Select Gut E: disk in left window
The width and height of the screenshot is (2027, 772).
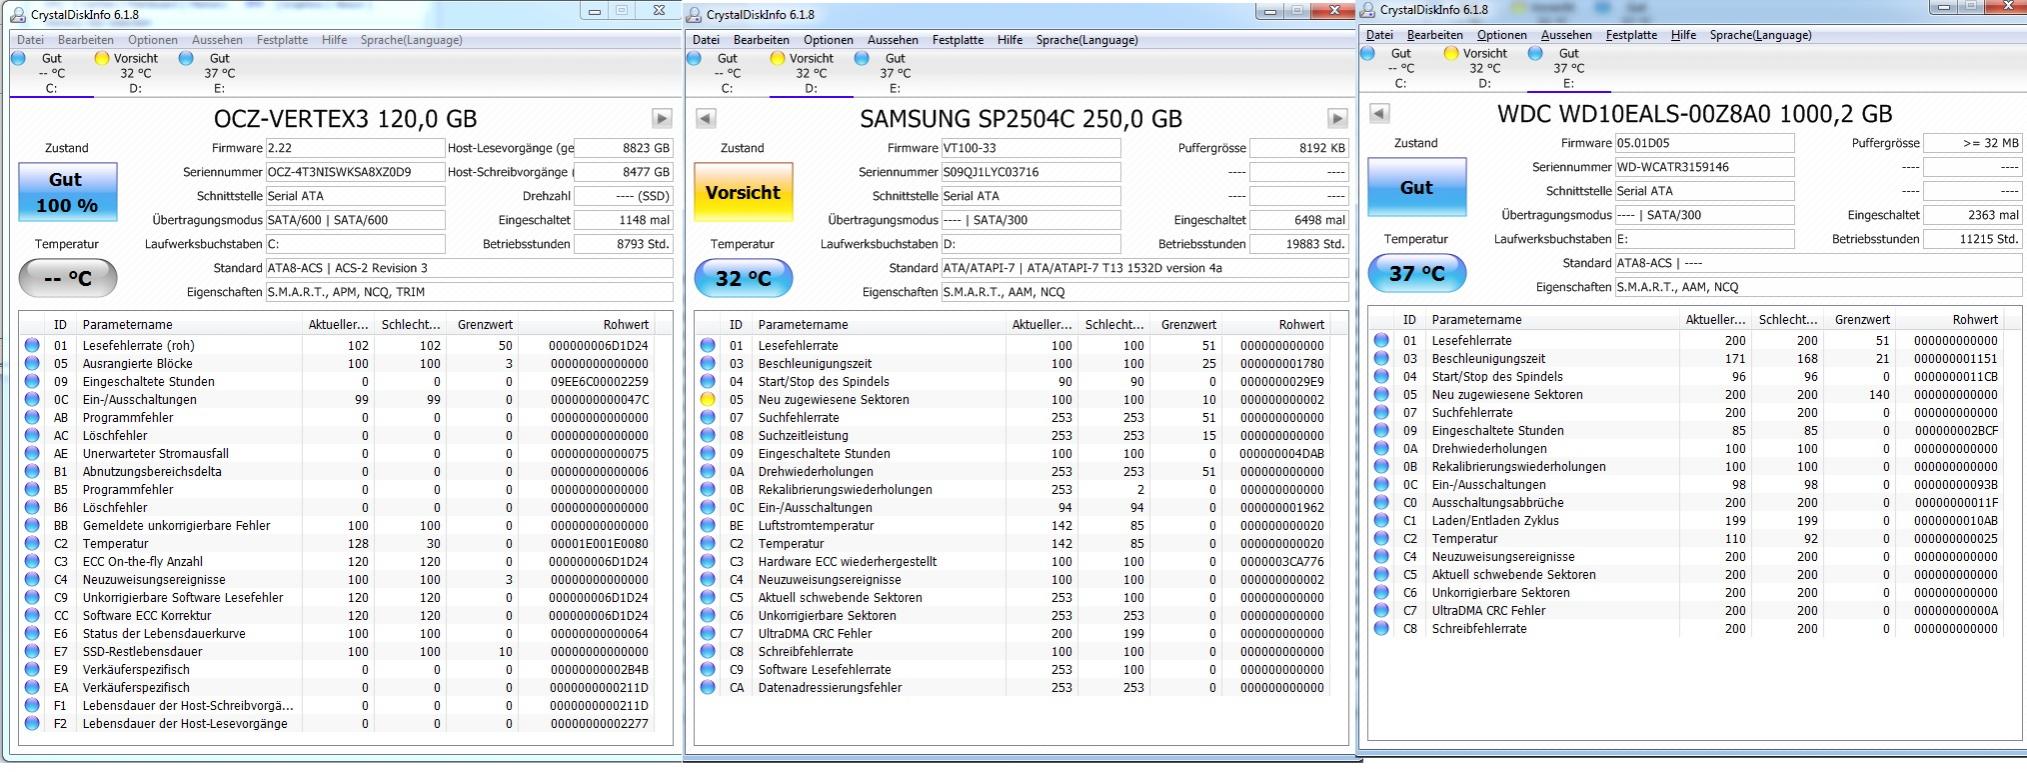point(213,73)
